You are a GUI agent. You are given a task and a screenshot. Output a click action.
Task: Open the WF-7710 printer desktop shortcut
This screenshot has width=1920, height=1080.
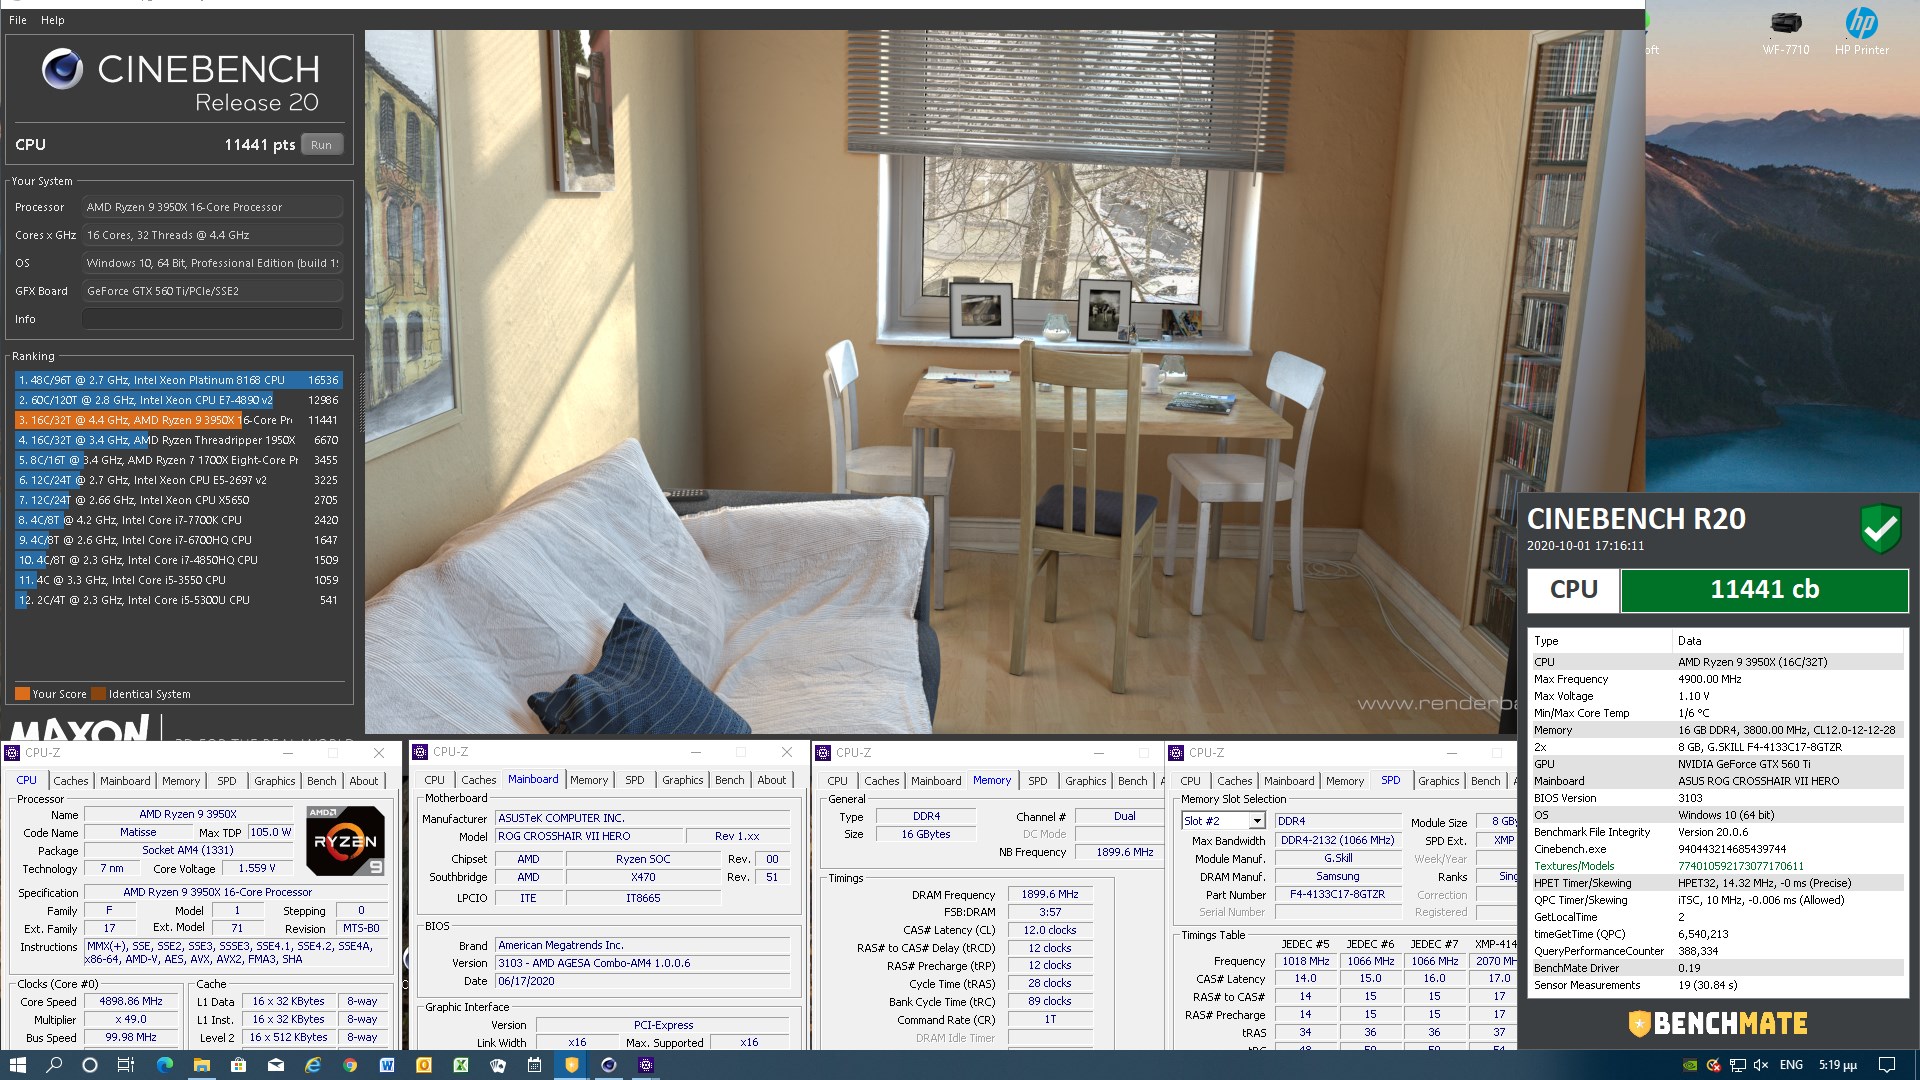click(x=1786, y=31)
